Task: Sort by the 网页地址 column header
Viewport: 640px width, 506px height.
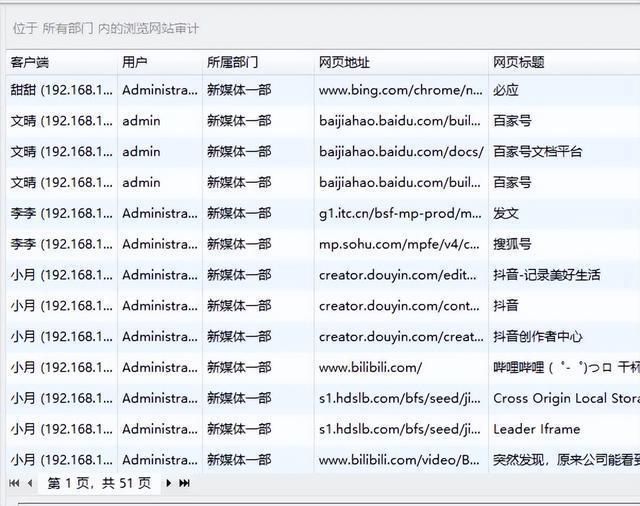Action: [401, 62]
